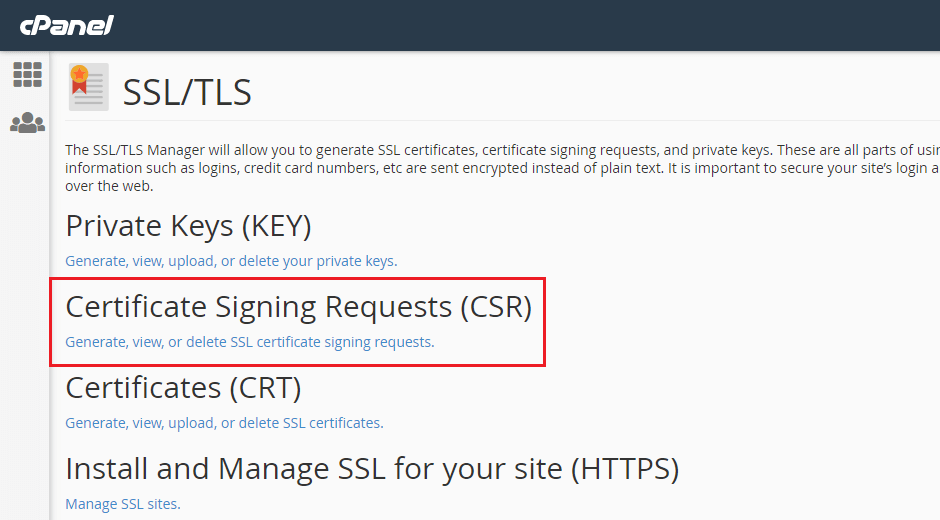Select the Certificate Signing Requests (CSR) heading

click(x=299, y=307)
